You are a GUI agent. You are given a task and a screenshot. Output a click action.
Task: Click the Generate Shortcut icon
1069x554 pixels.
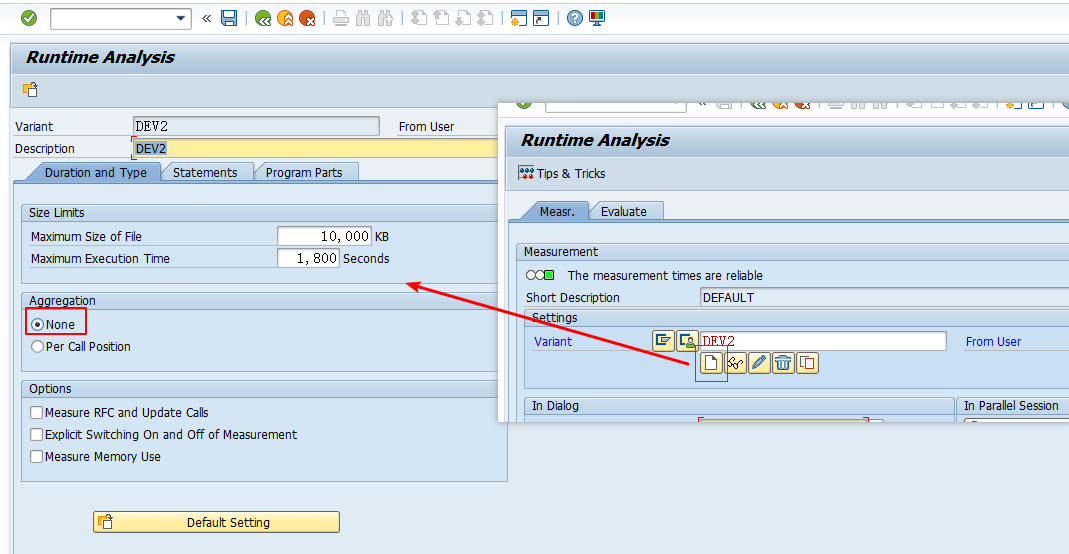click(541, 18)
